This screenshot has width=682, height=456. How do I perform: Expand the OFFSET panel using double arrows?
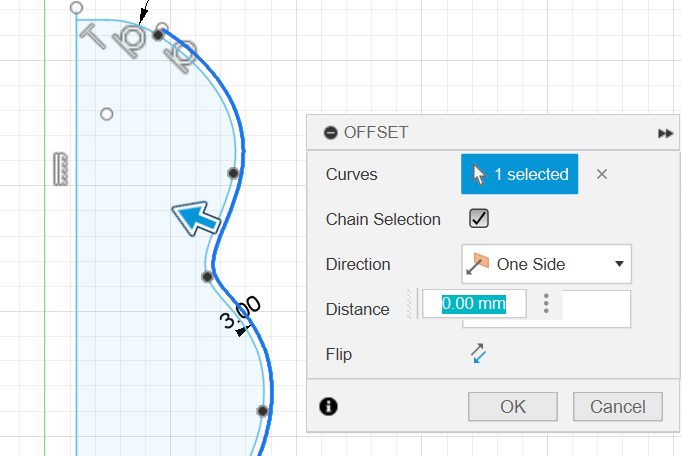point(665,133)
